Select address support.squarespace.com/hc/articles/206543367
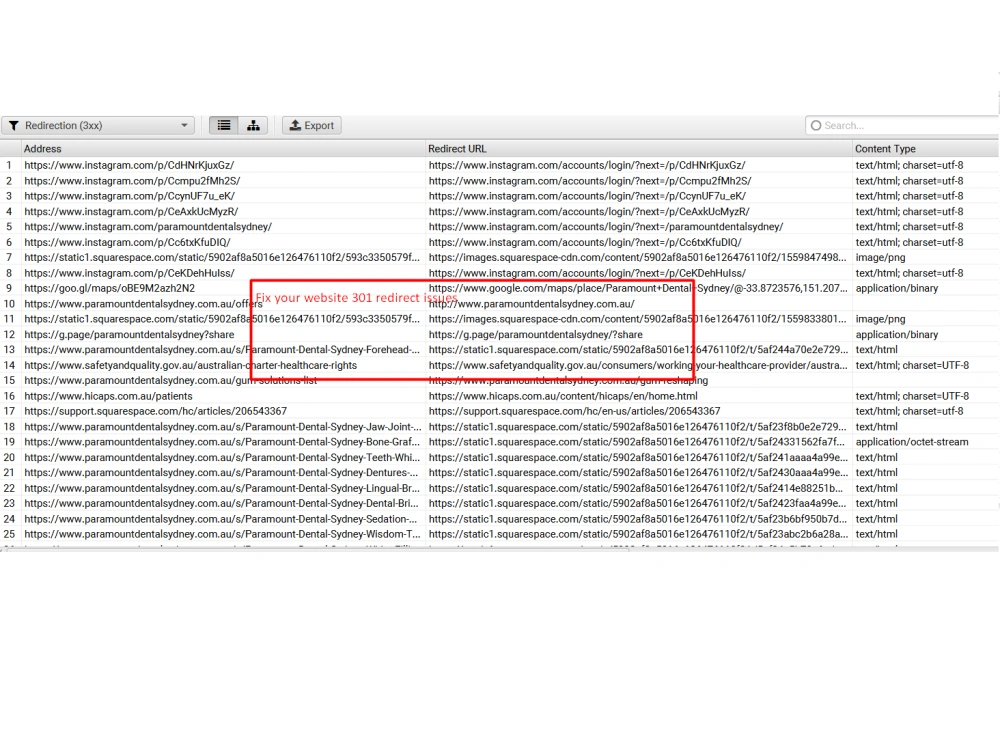The image size is (1000, 750). point(156,411)
